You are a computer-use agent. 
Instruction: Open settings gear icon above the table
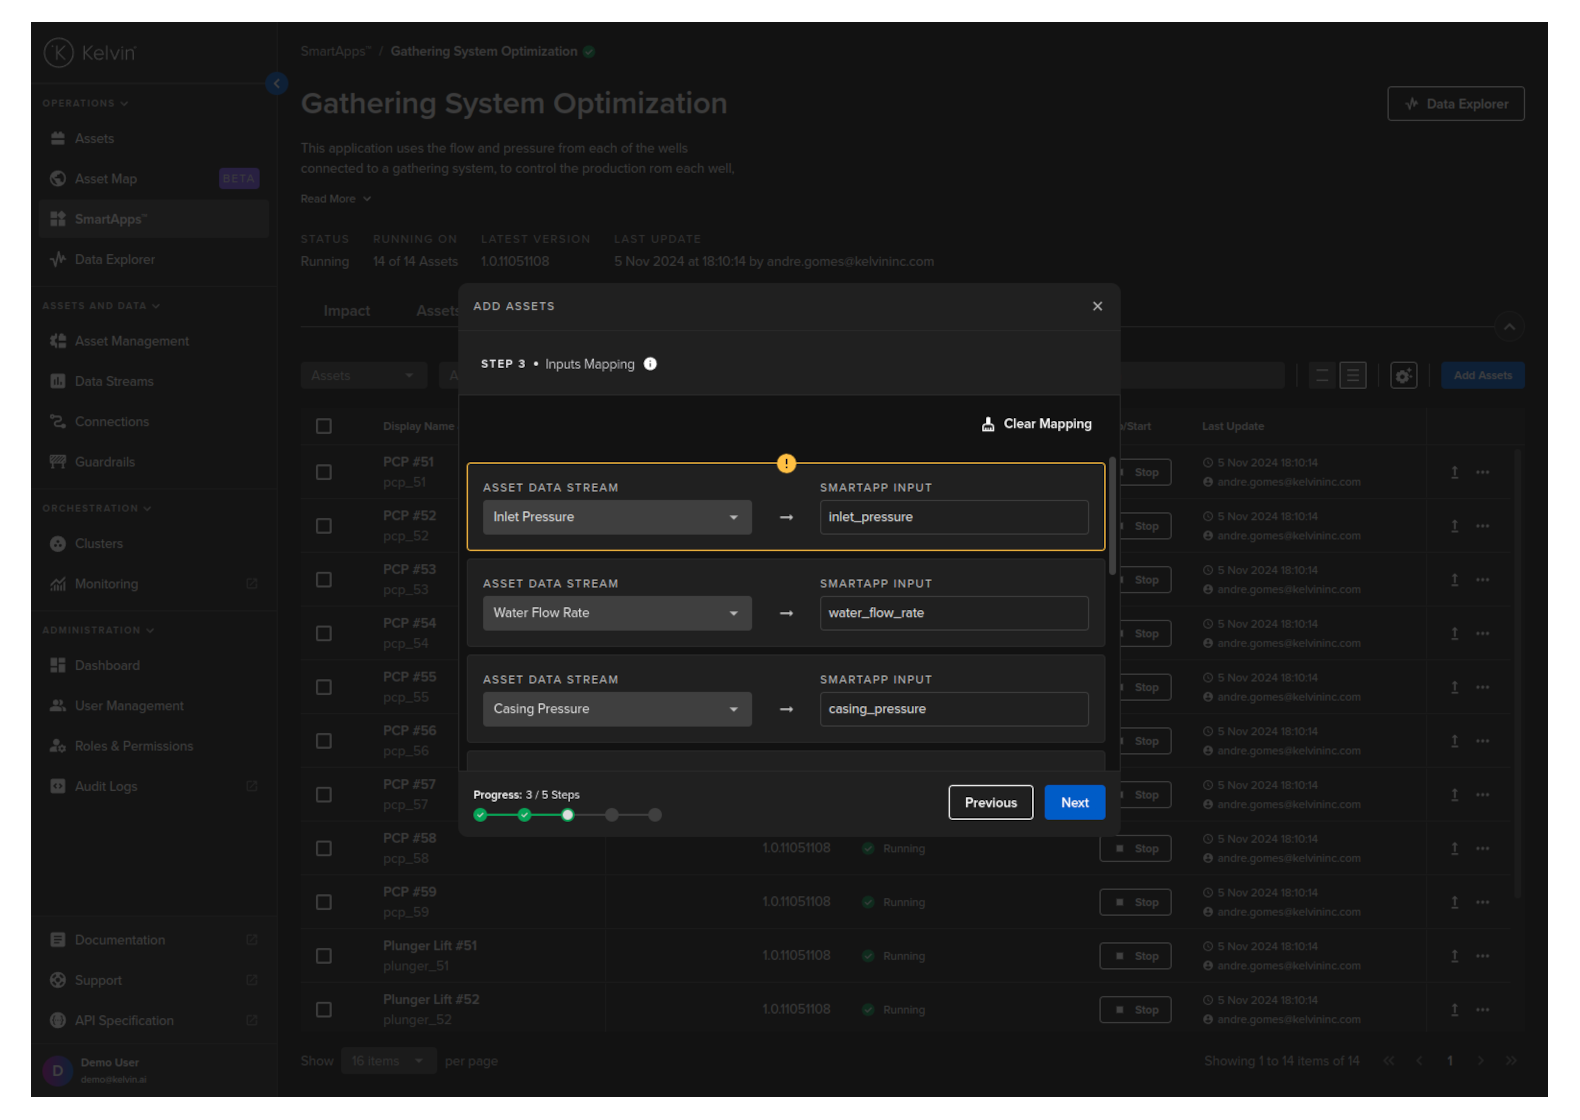[x=1403, y=376]
